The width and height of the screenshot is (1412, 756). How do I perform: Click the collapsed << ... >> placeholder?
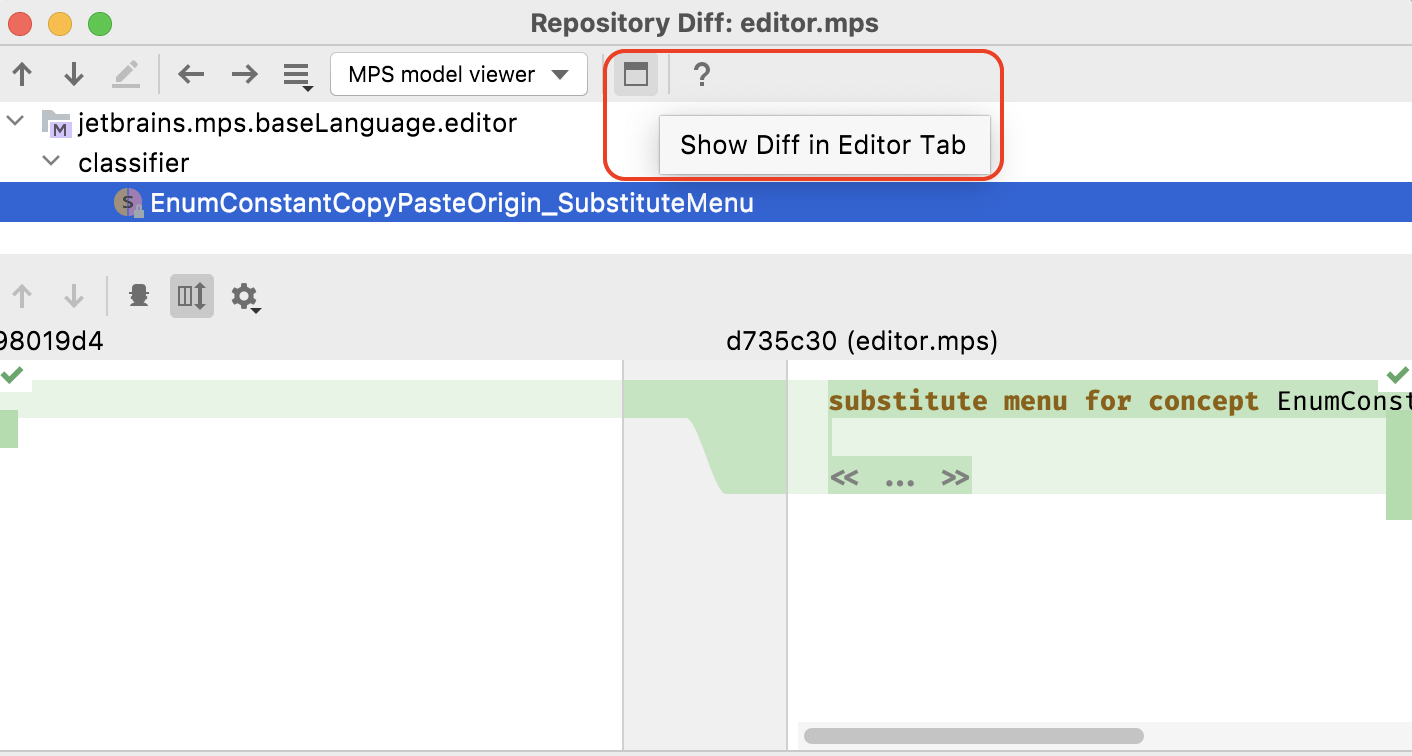click(x=899, y=478)
